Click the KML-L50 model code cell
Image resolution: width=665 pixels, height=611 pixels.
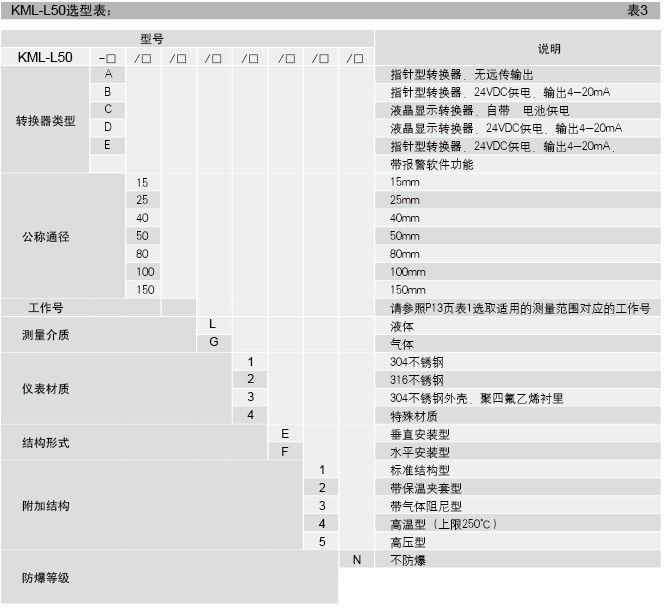pyautogui.click(x=45, y=58)
